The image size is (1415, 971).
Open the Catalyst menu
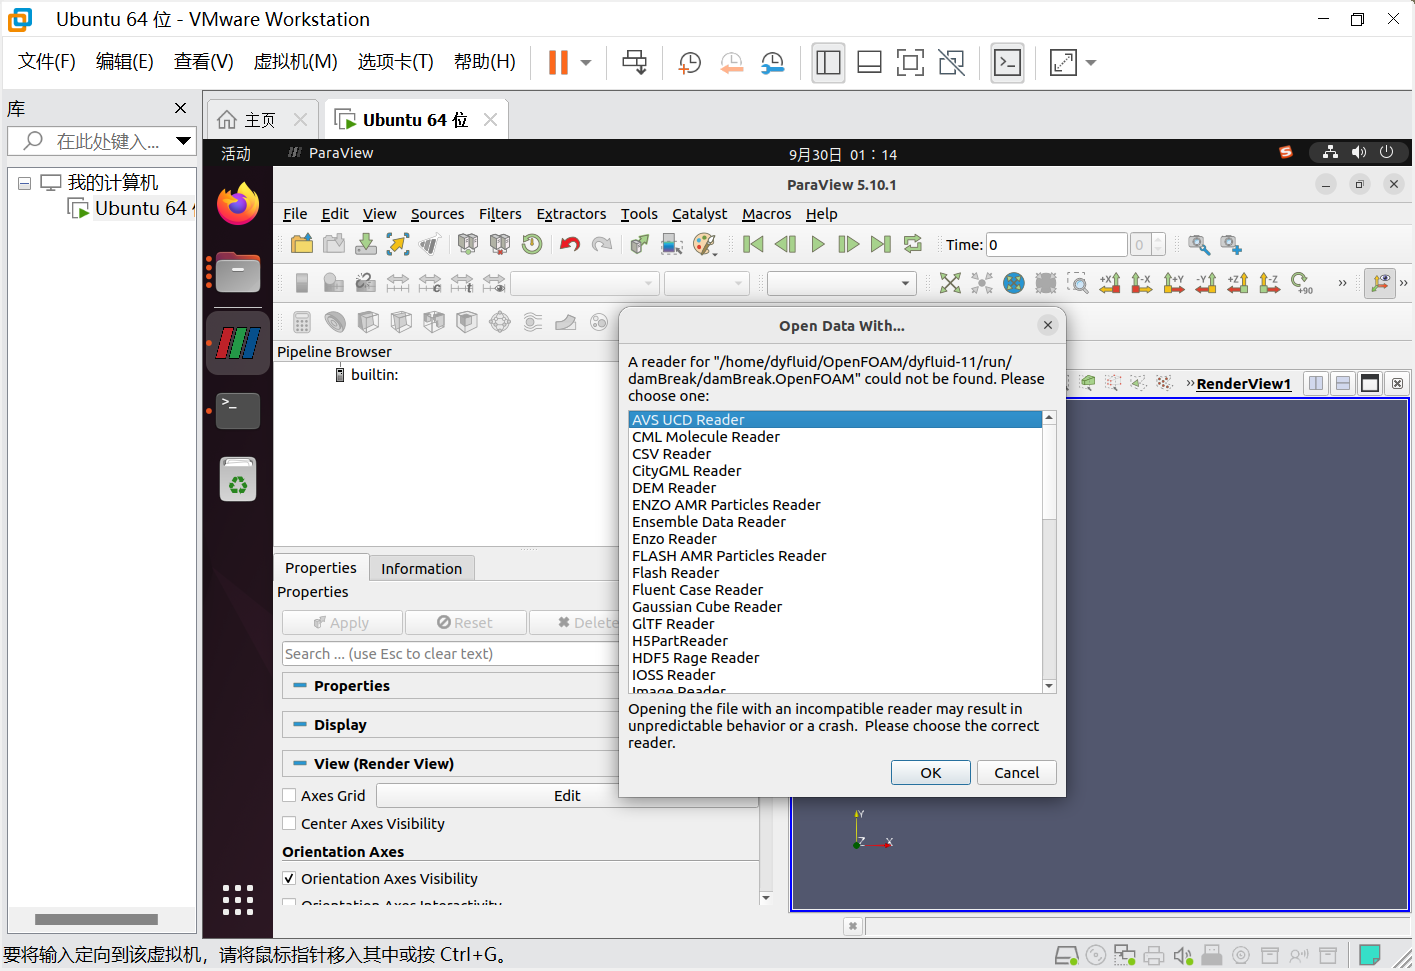point(699,214)
